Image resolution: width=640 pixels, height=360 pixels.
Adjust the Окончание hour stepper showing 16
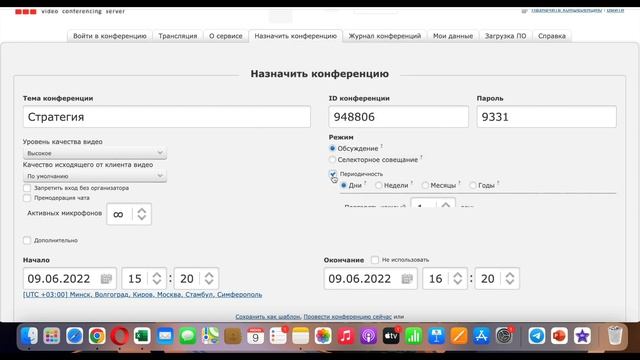tap(458, 278)
